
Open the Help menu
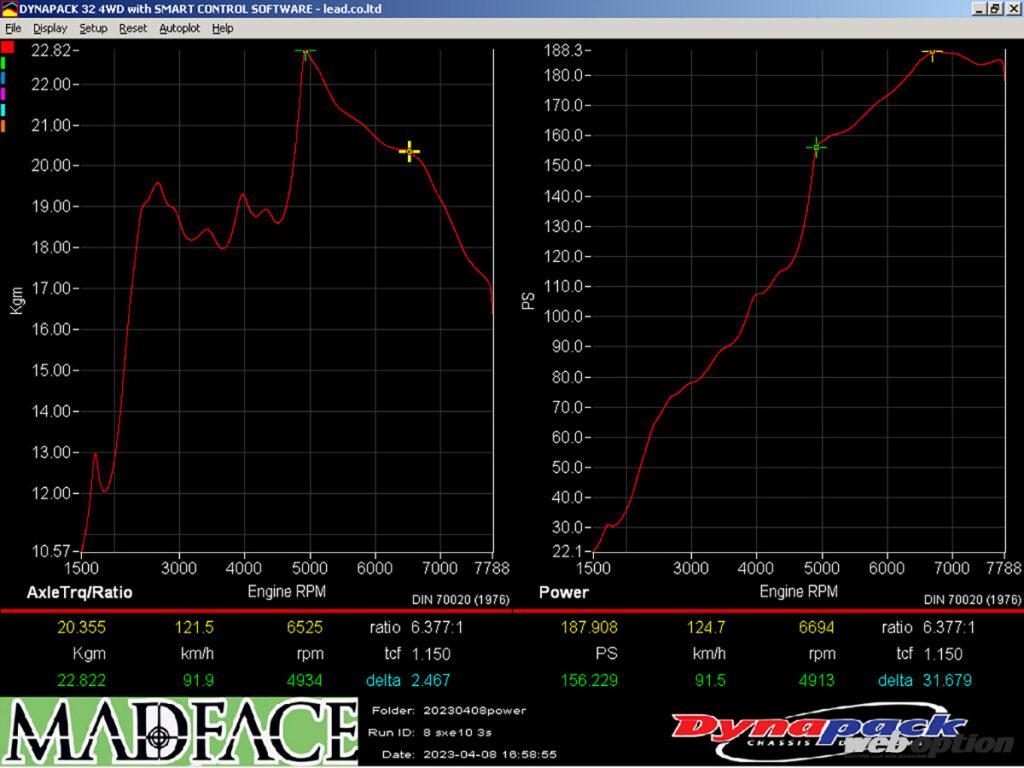pos(222,28)
